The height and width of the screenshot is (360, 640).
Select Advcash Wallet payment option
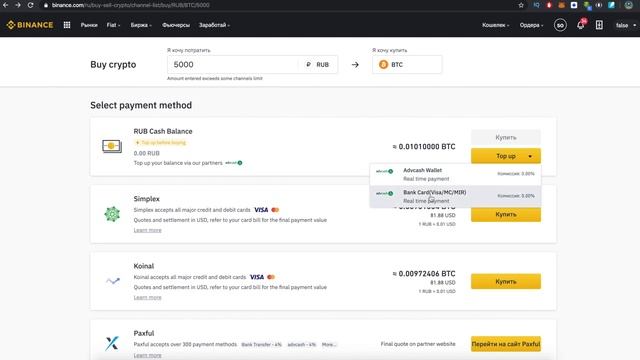pyautogui.click(x=456, y=174)
